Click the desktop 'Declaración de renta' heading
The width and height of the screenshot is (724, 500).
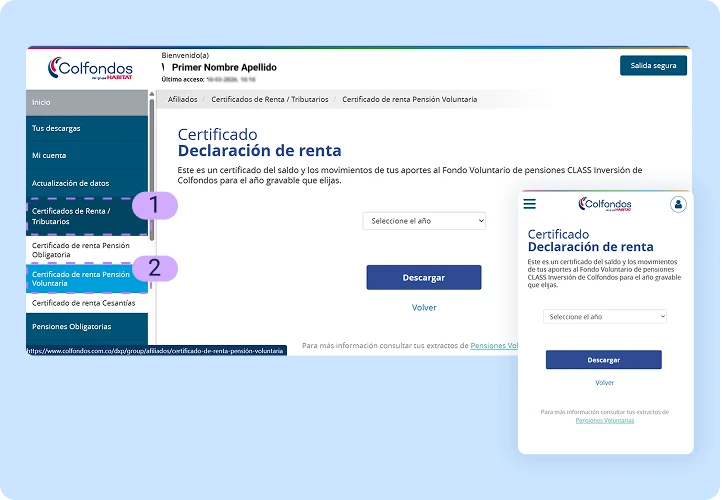[259, 151]
